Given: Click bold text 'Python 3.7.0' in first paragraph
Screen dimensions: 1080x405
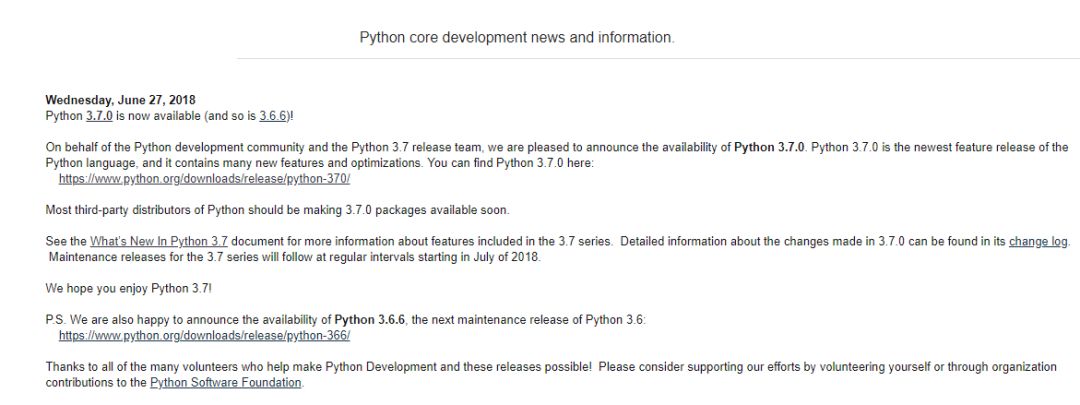Looking at the screenshot, I should 769,147.
